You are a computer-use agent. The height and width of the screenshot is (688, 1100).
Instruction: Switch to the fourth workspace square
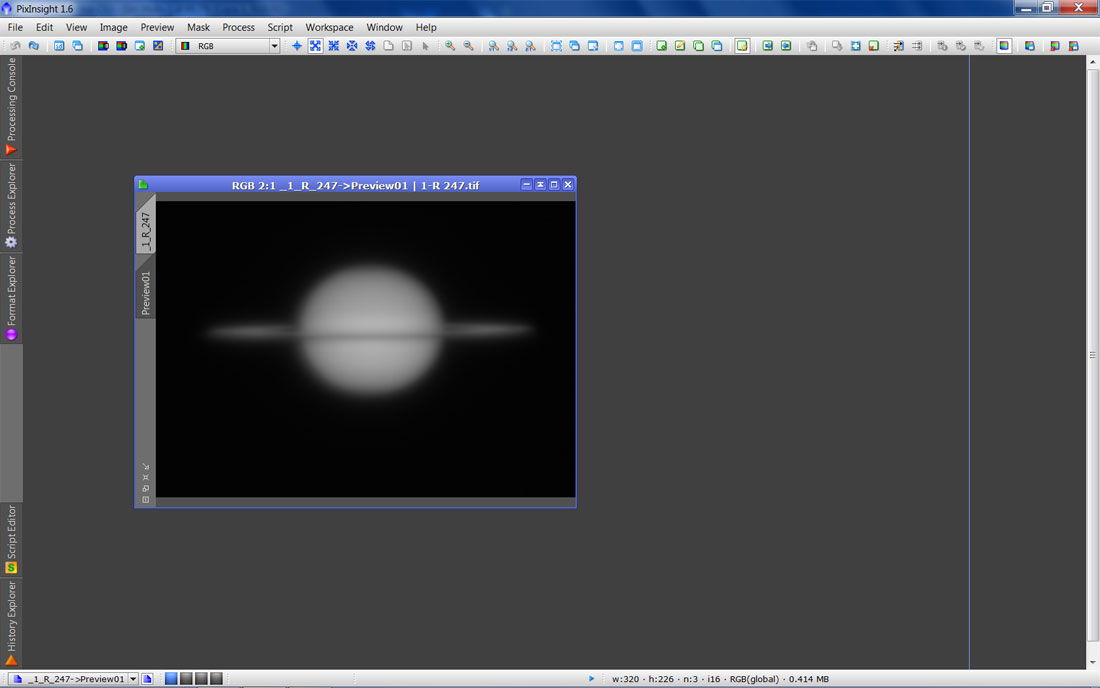coord(217,678)
